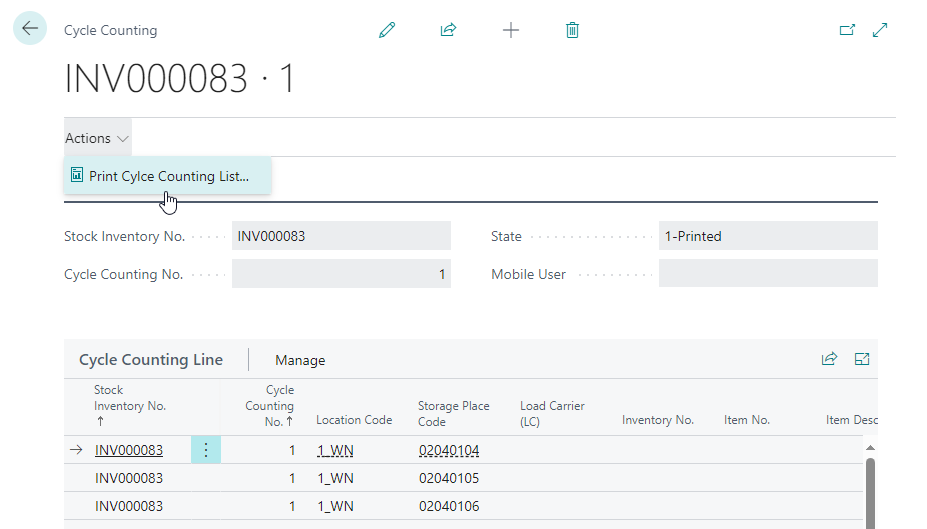The width and height of the screenshot is (927, 529).
Task: Click the 1_WN location code in first row
Action: click(x=335, y=450)
